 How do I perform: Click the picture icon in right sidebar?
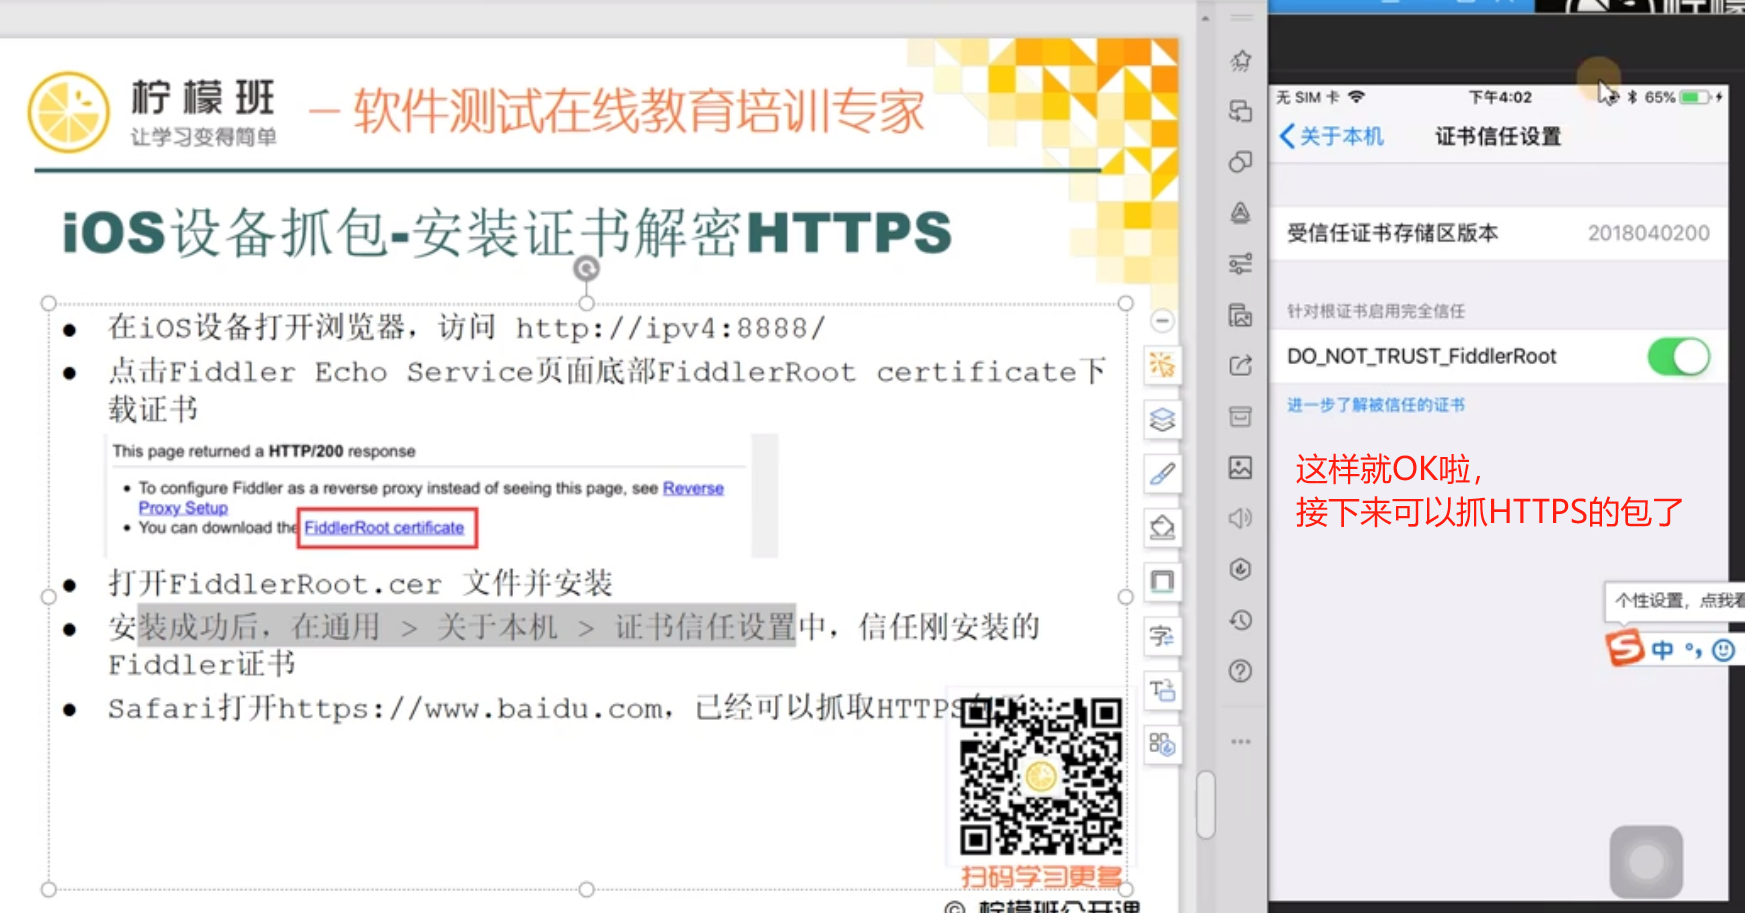tap(1241, 467)
